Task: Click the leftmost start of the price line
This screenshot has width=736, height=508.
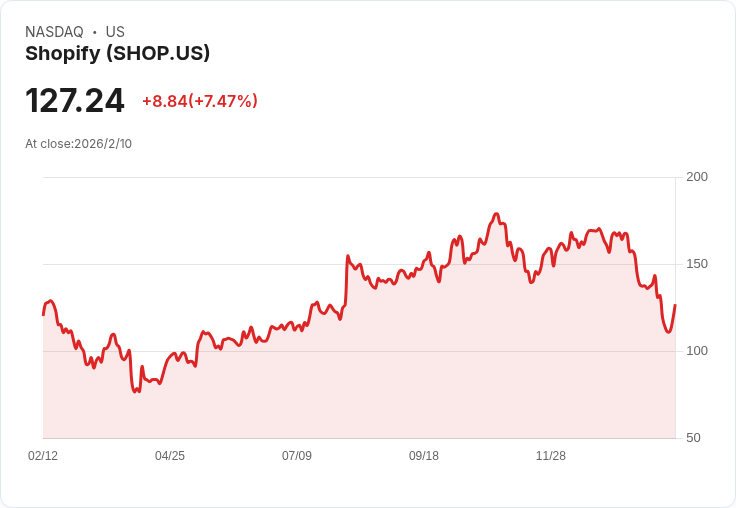Action: pos(43,314)
